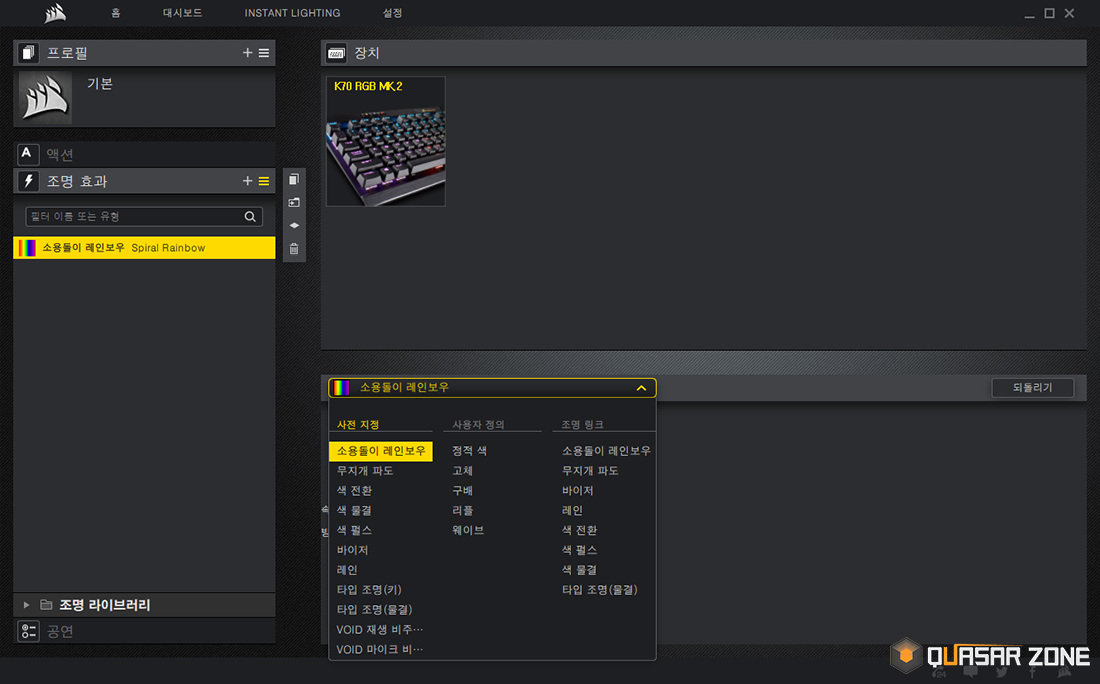Open the 액션 section
The width and height of the screenshot is (1100, 684).
144,154
